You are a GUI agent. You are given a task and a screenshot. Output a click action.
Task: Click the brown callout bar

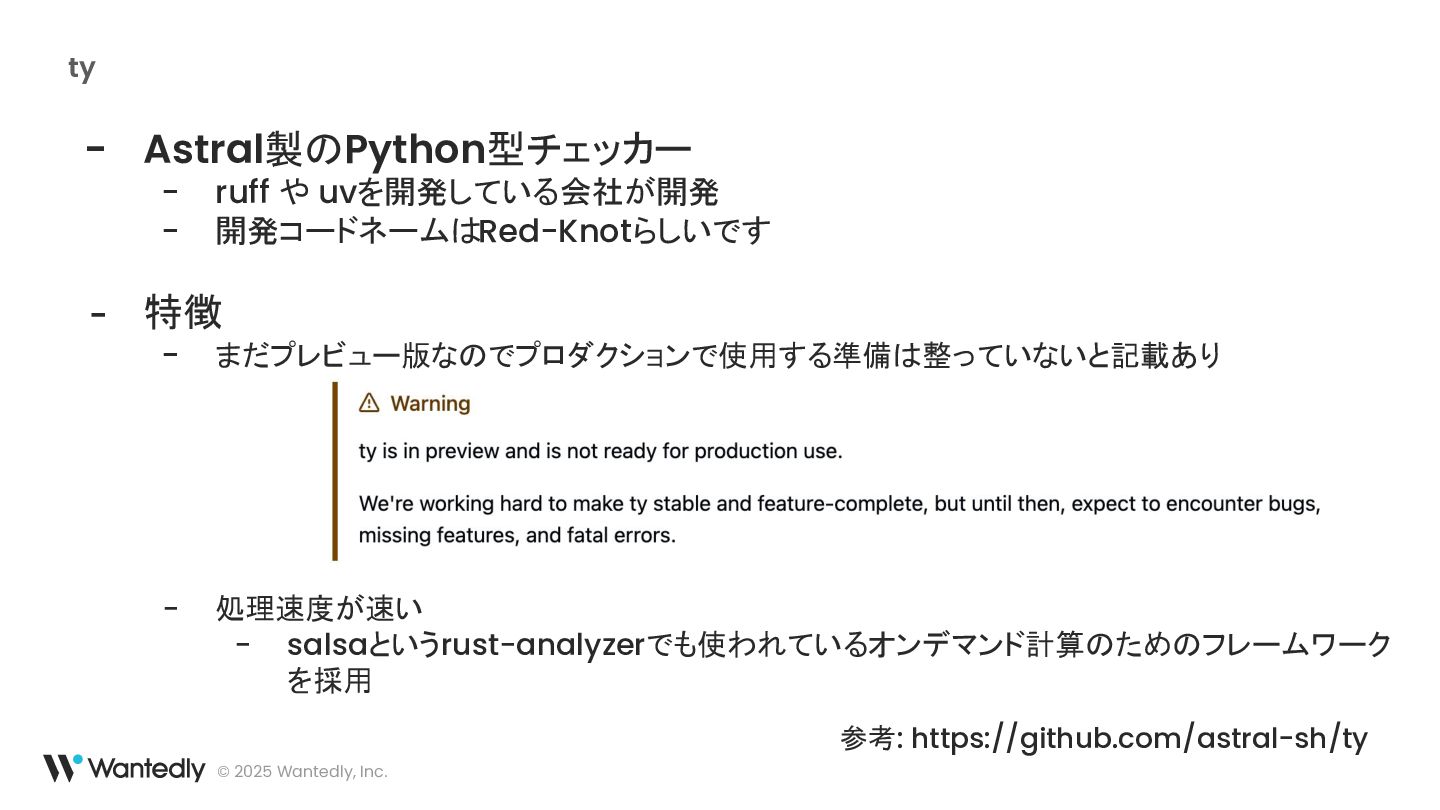click(x=335, y=471)
